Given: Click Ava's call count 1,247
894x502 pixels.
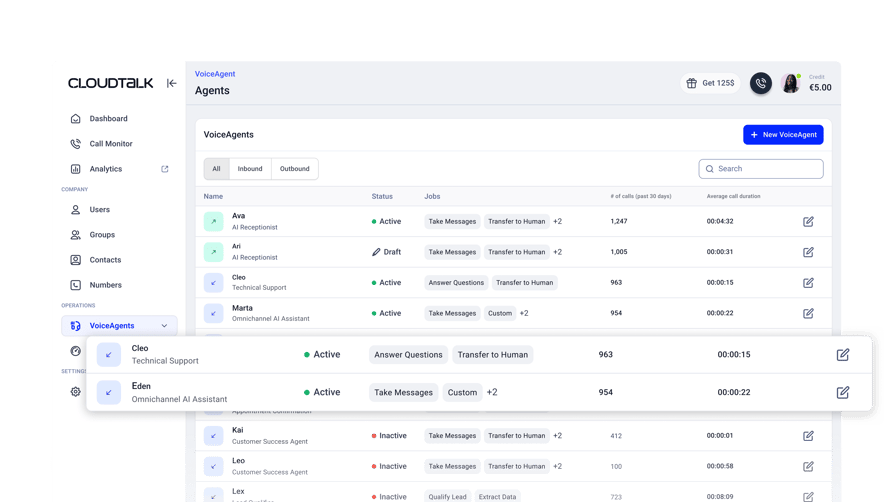Looking at the screenshot, I should coord(619,221).
